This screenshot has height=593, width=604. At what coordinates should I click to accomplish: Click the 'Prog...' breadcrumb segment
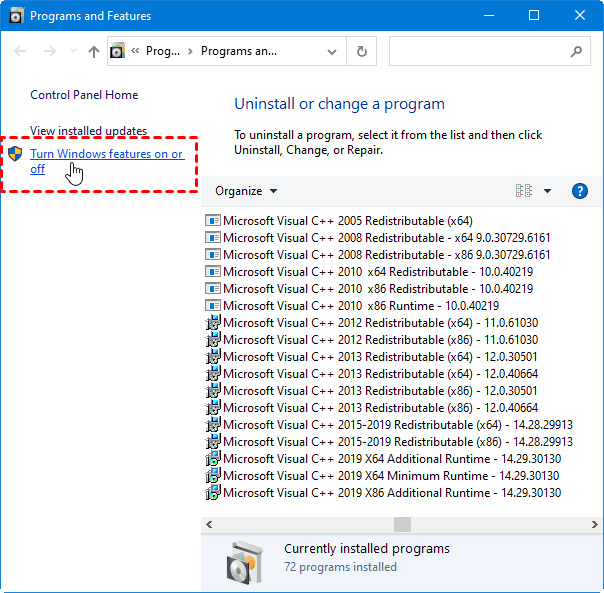click(163, 51)
